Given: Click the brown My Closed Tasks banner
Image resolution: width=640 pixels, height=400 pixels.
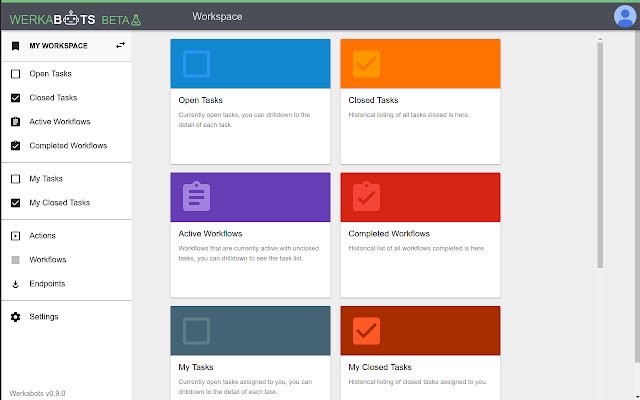Looking at the screenshot, I should pos(420,331).
